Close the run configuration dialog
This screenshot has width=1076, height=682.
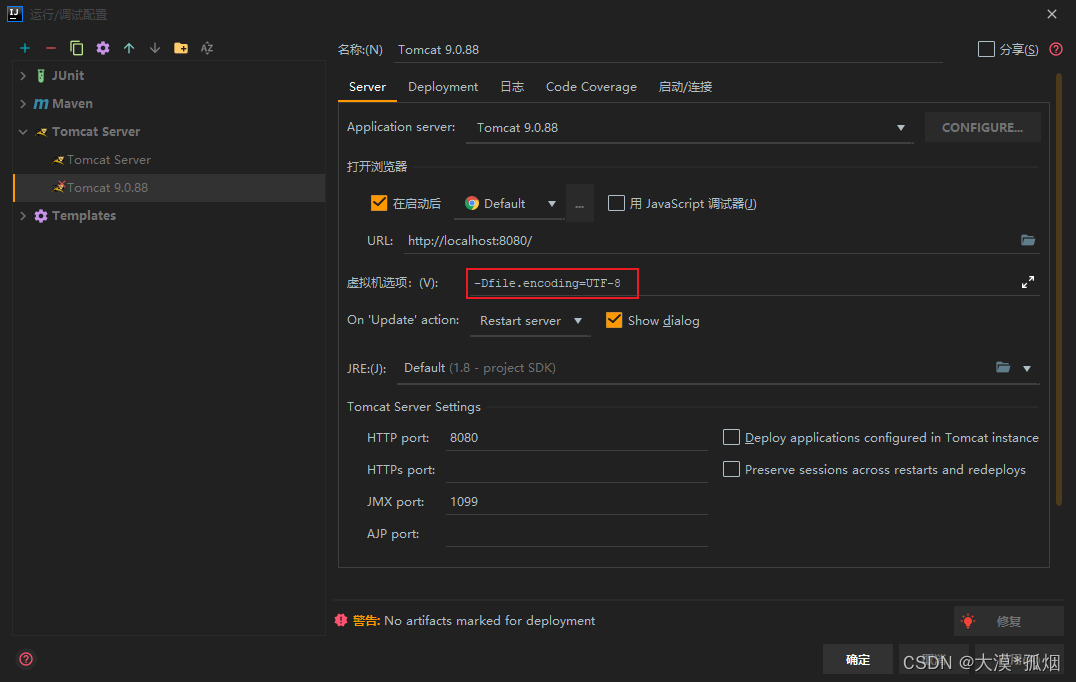(1052, 14)
